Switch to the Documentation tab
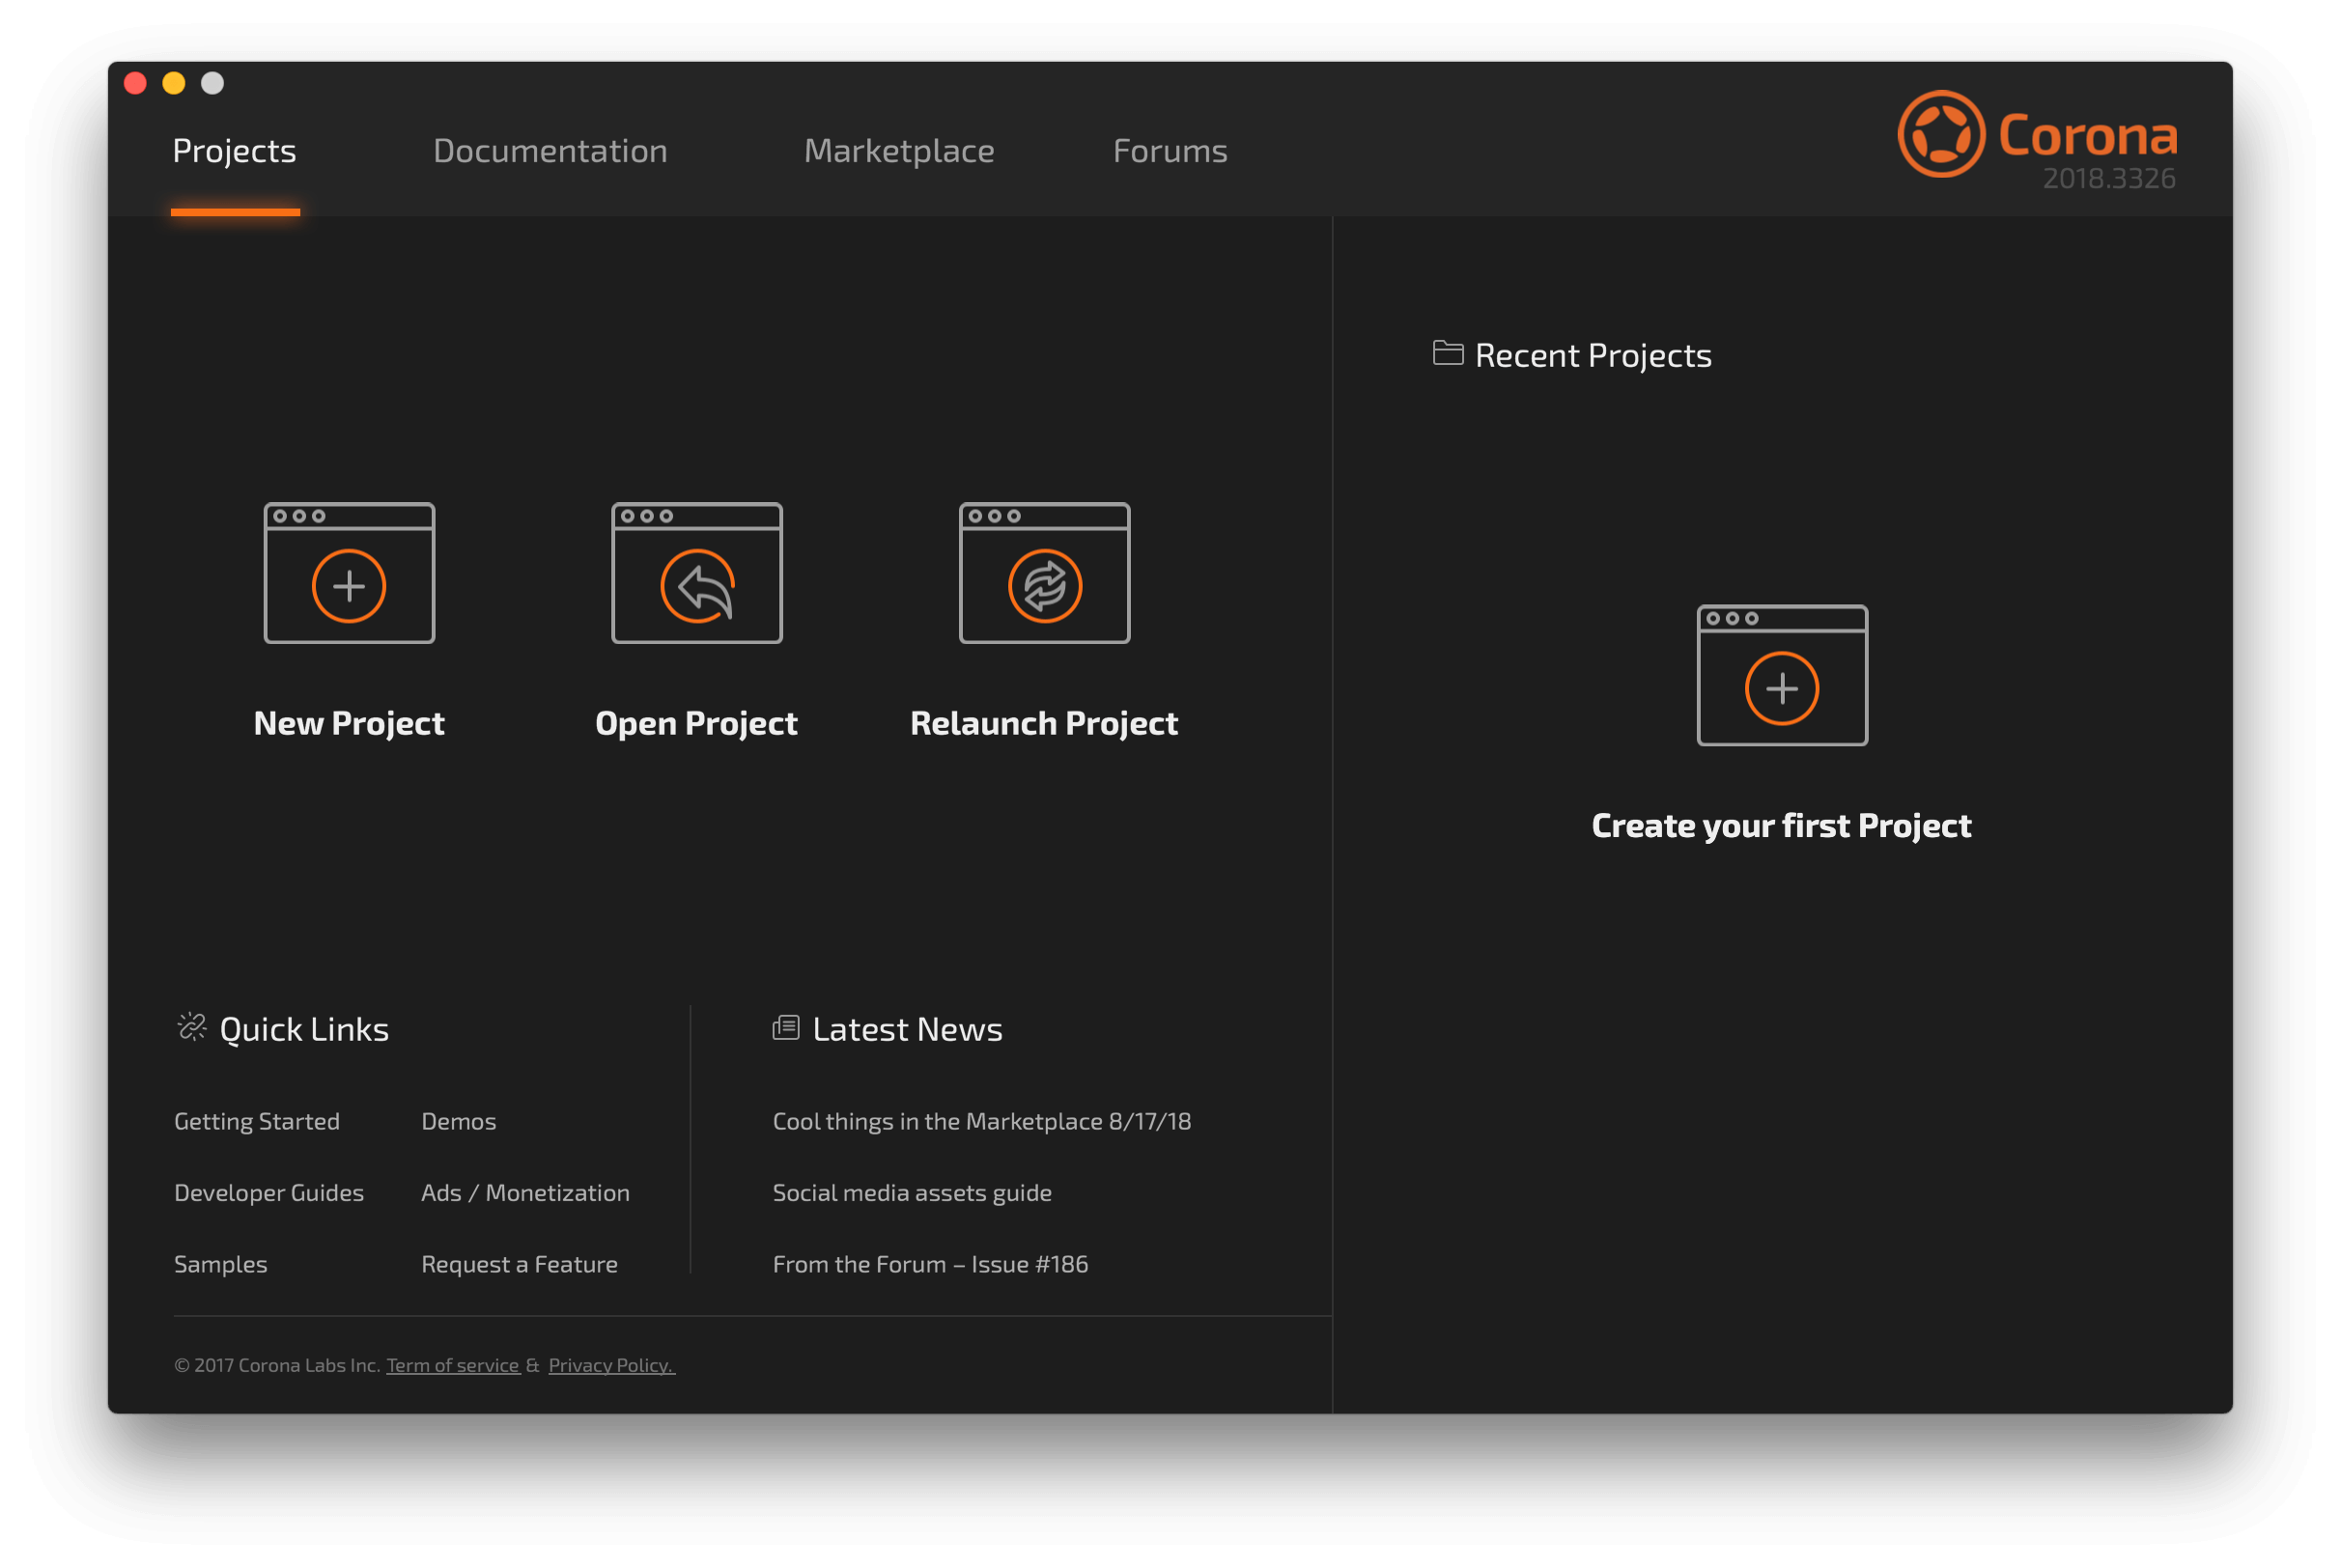This screenshot has height=1568, width=2341. coord(550,151)
